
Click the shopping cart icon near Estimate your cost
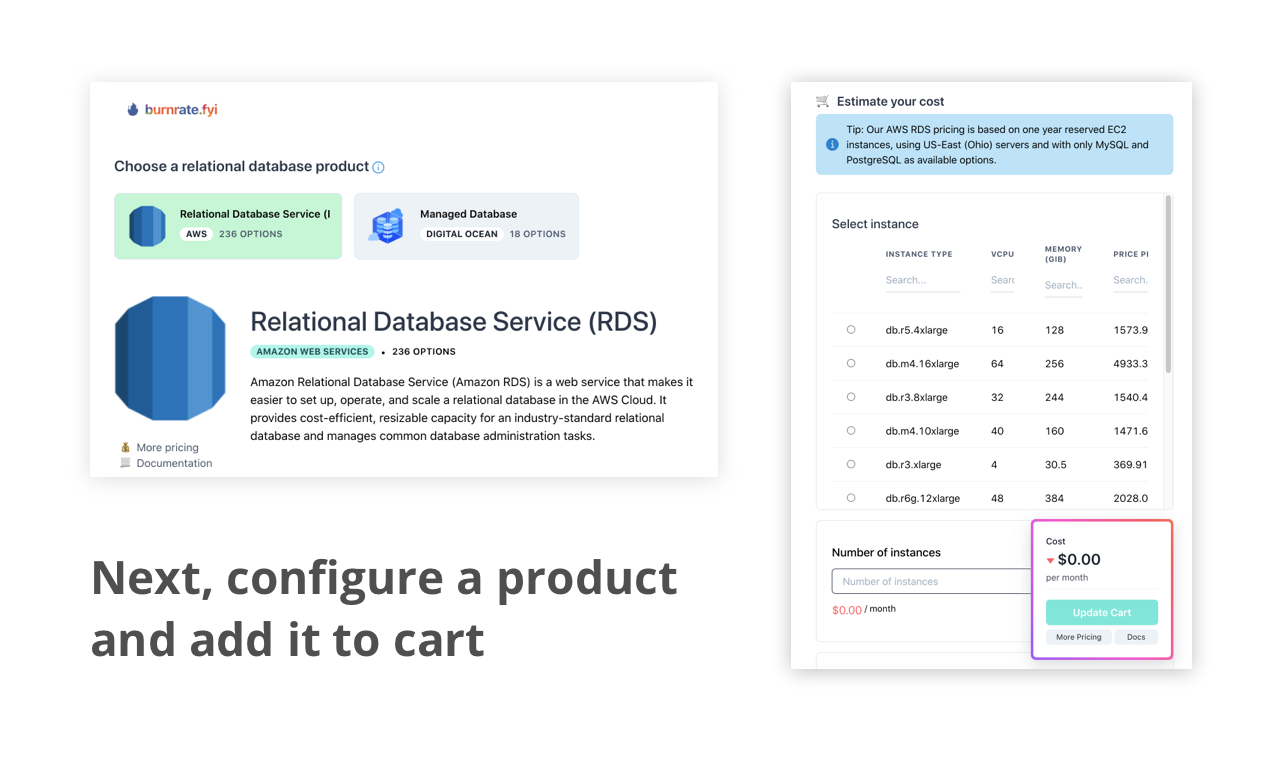822,101
